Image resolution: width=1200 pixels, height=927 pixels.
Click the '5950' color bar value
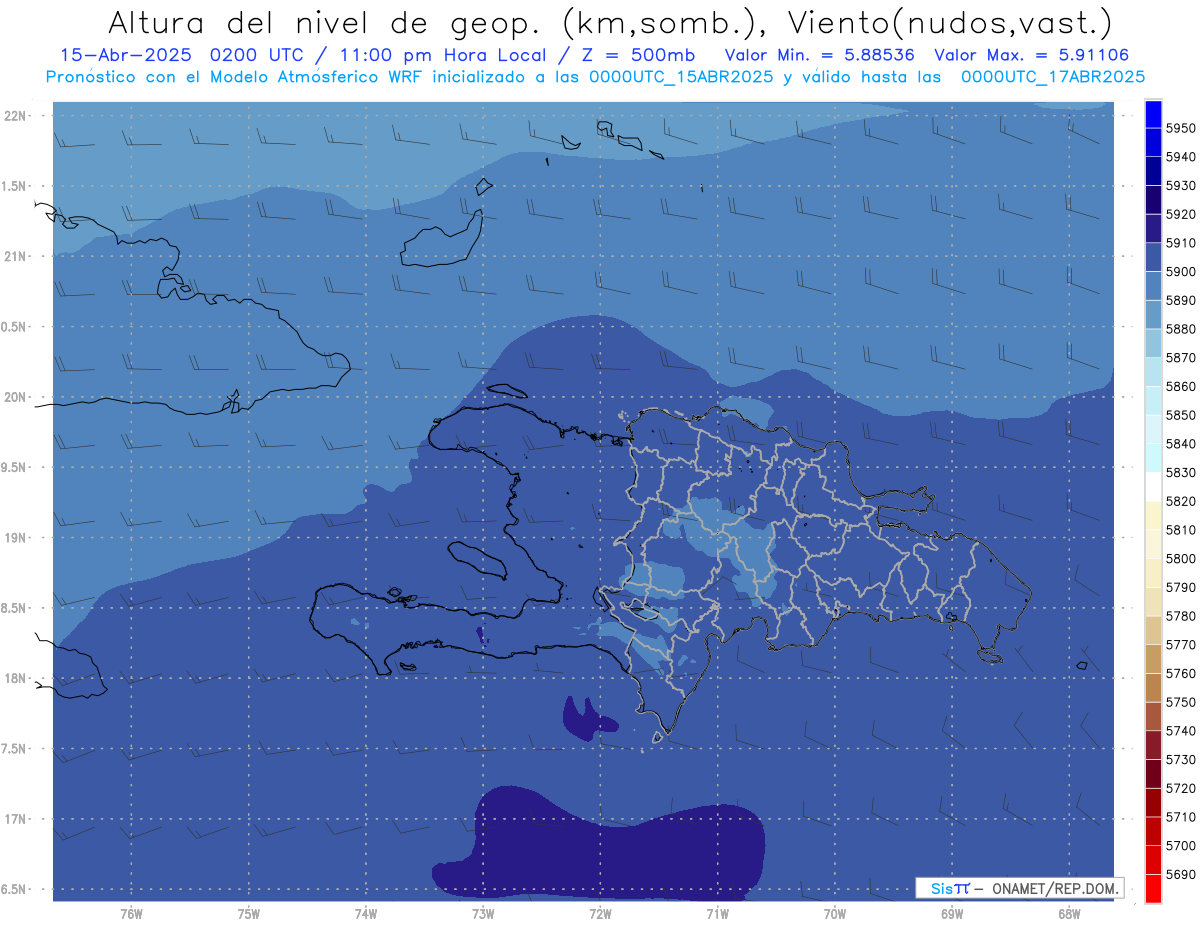coord(1181,128)
